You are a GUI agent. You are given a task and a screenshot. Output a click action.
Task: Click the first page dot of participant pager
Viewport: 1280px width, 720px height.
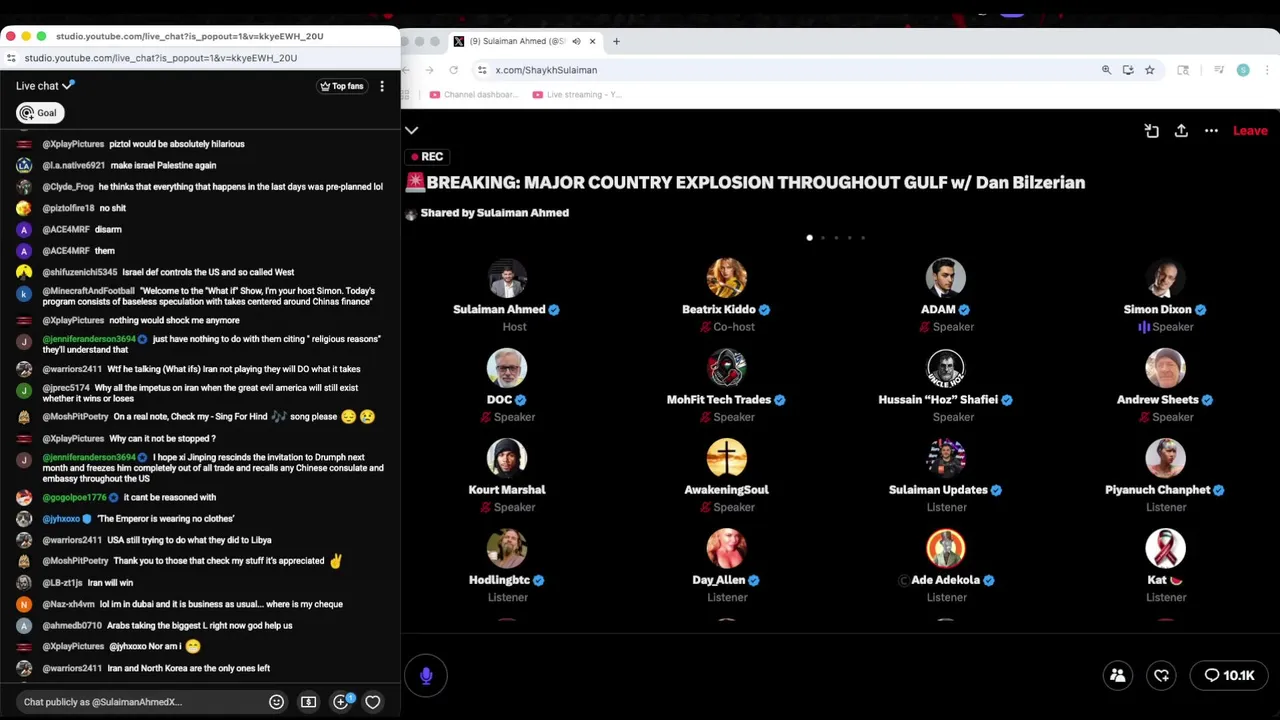point(809,238)
